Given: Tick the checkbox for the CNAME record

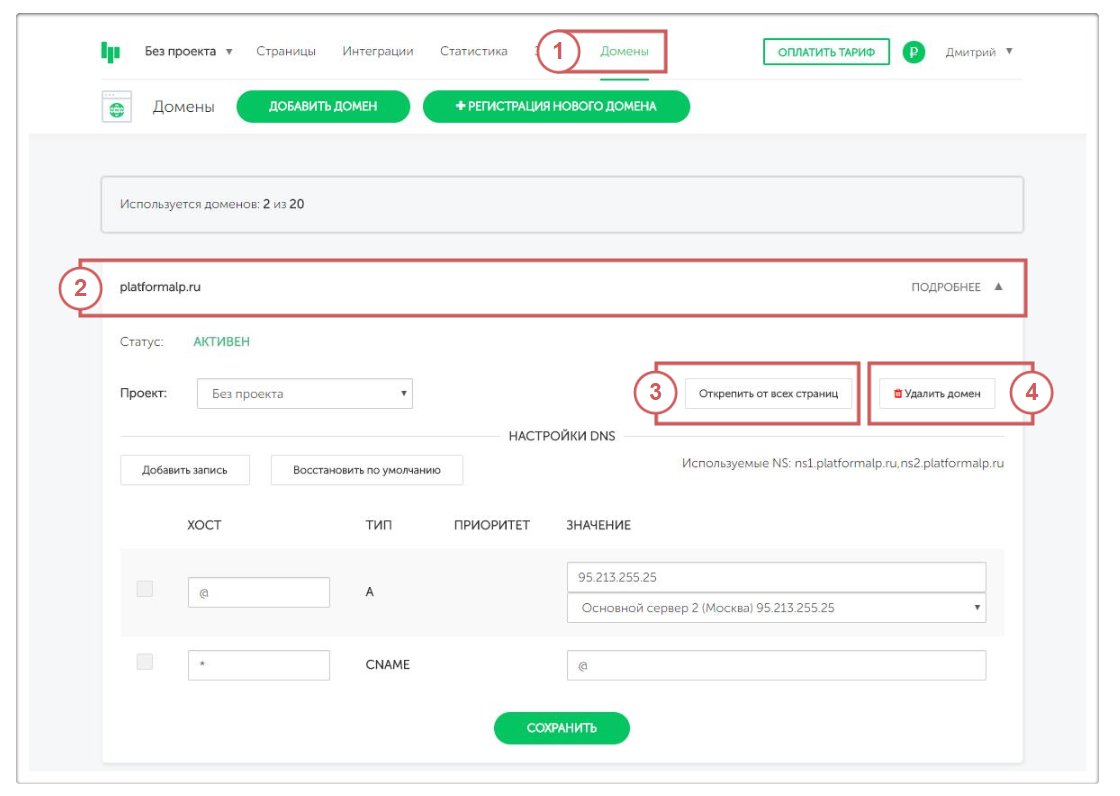Looking at the screenshot, I should (145, 662).
